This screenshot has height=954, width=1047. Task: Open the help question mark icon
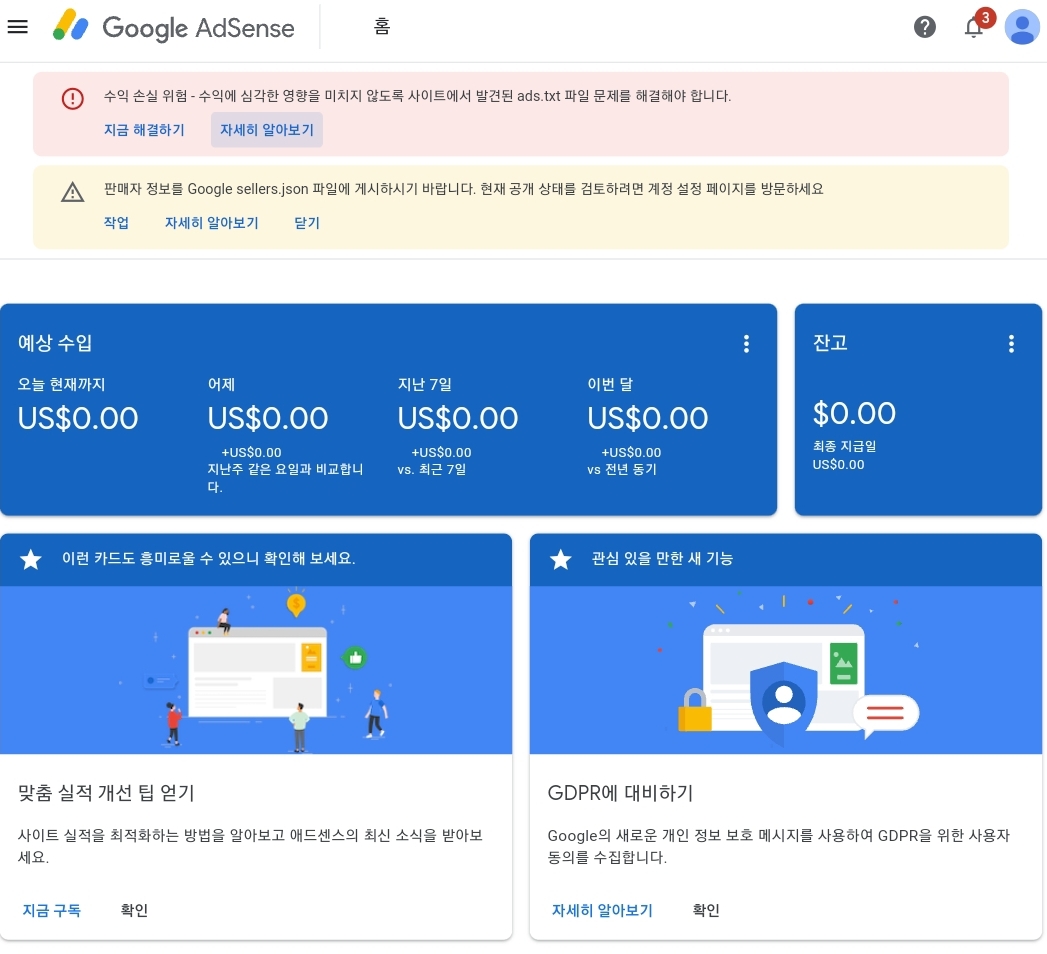924,27
